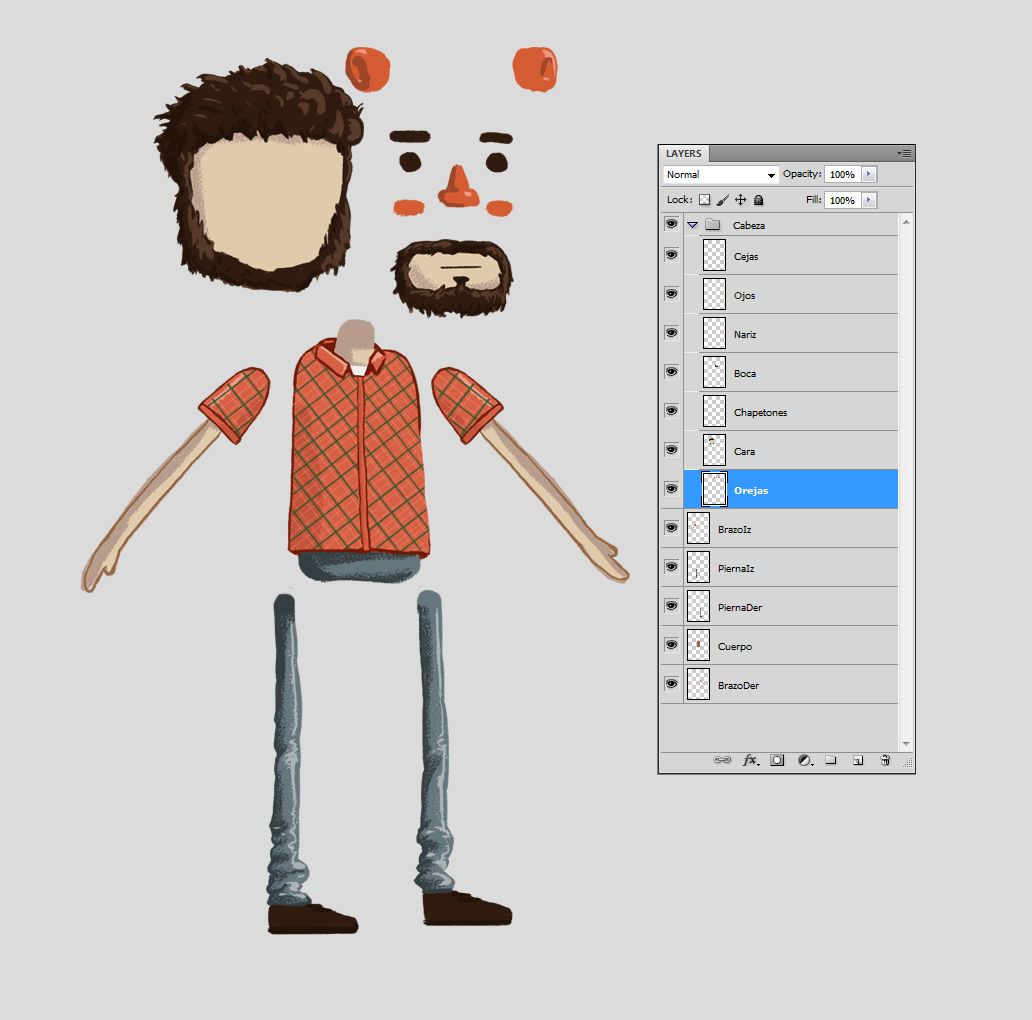Select the layer named Cuerpo
1032x1020 pixels.
pos(735,646)
